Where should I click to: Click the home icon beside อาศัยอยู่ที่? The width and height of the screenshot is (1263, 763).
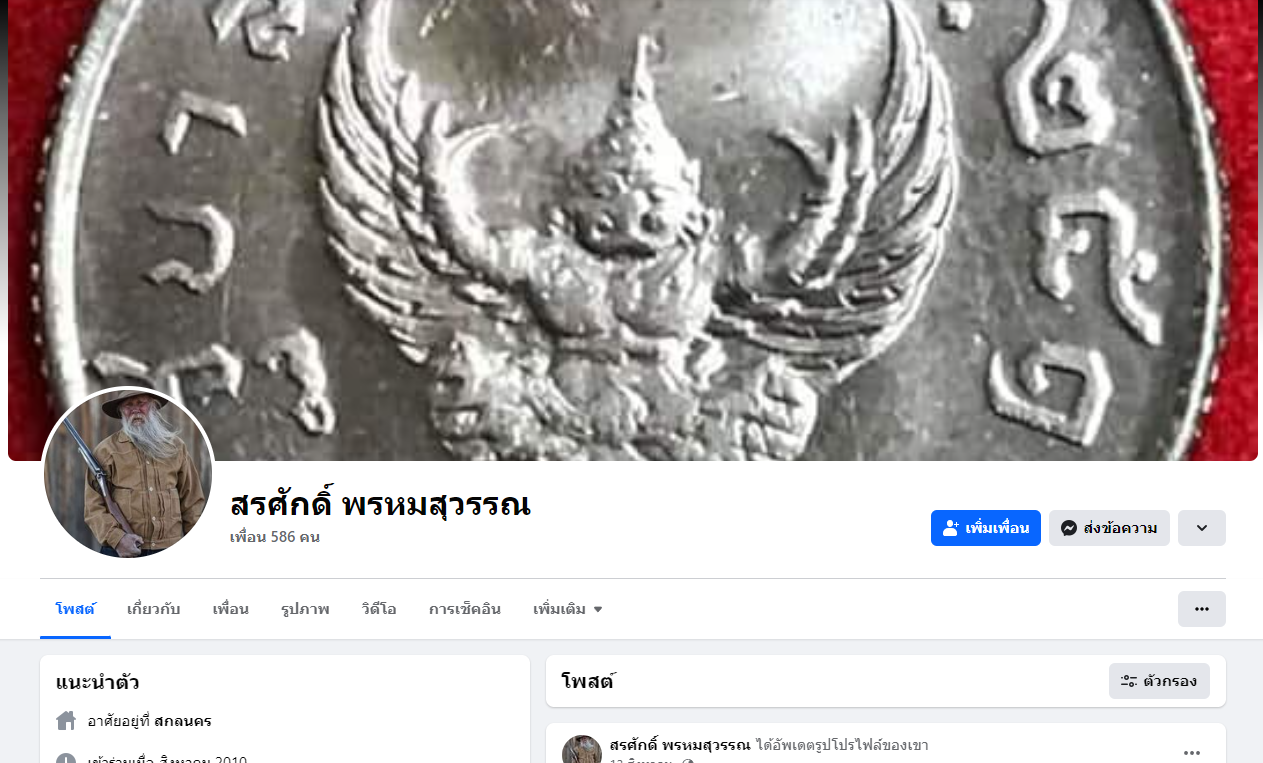tap(66, 720)
